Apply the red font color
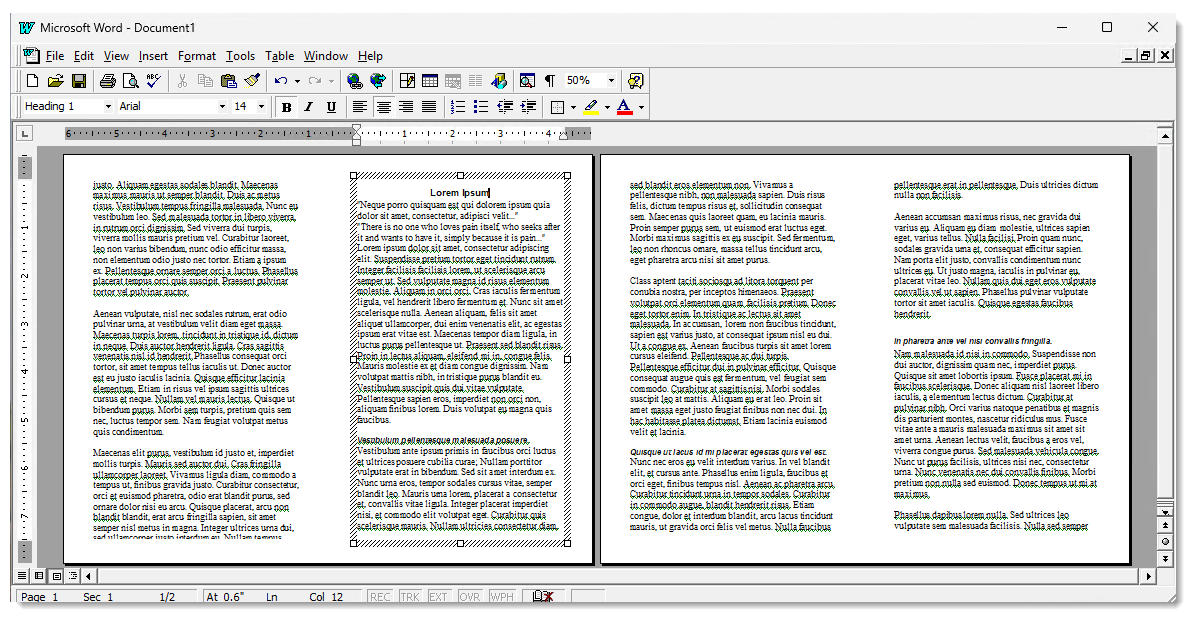The width and height of the screenshot is (1200, 630). tap(624, 107)
